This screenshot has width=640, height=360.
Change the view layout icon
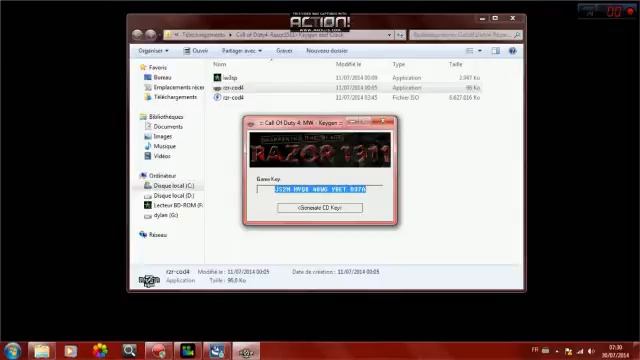470,51
